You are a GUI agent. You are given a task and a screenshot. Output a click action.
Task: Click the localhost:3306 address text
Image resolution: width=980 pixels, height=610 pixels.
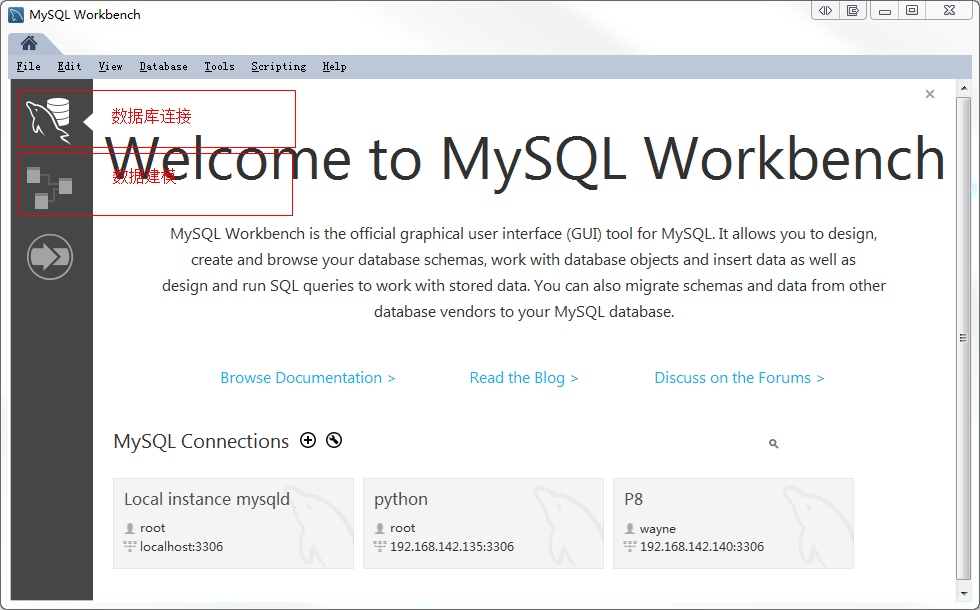(x=181, y=547)
